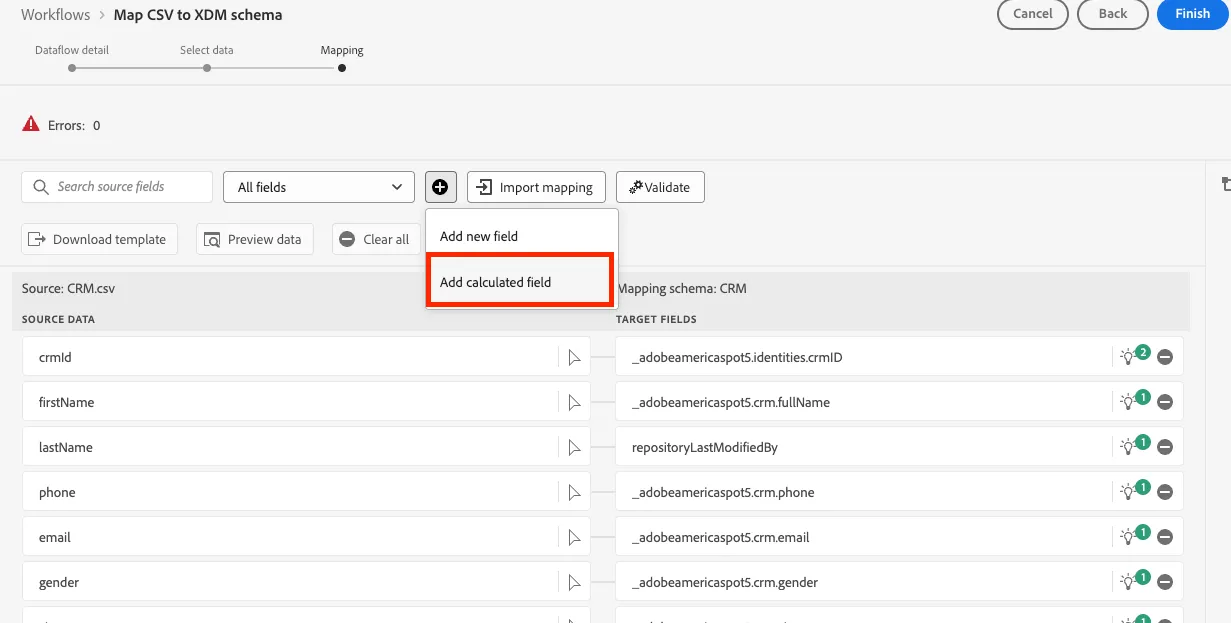This screenshot has width=1231, height=623.
Task: Go Back to previous step
Action: [1113, 14]
